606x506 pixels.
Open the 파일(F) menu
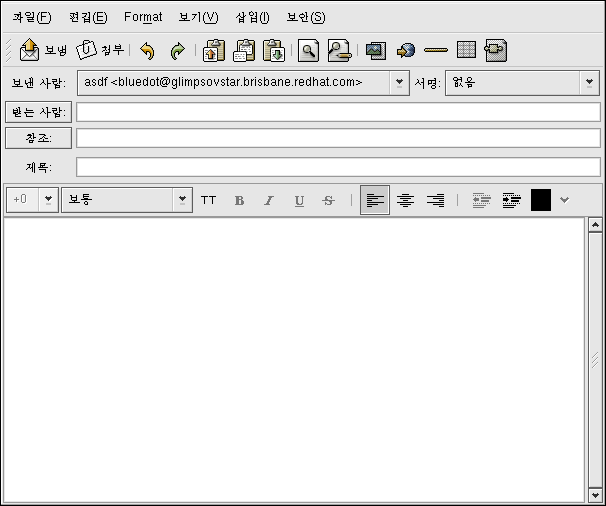31,17
